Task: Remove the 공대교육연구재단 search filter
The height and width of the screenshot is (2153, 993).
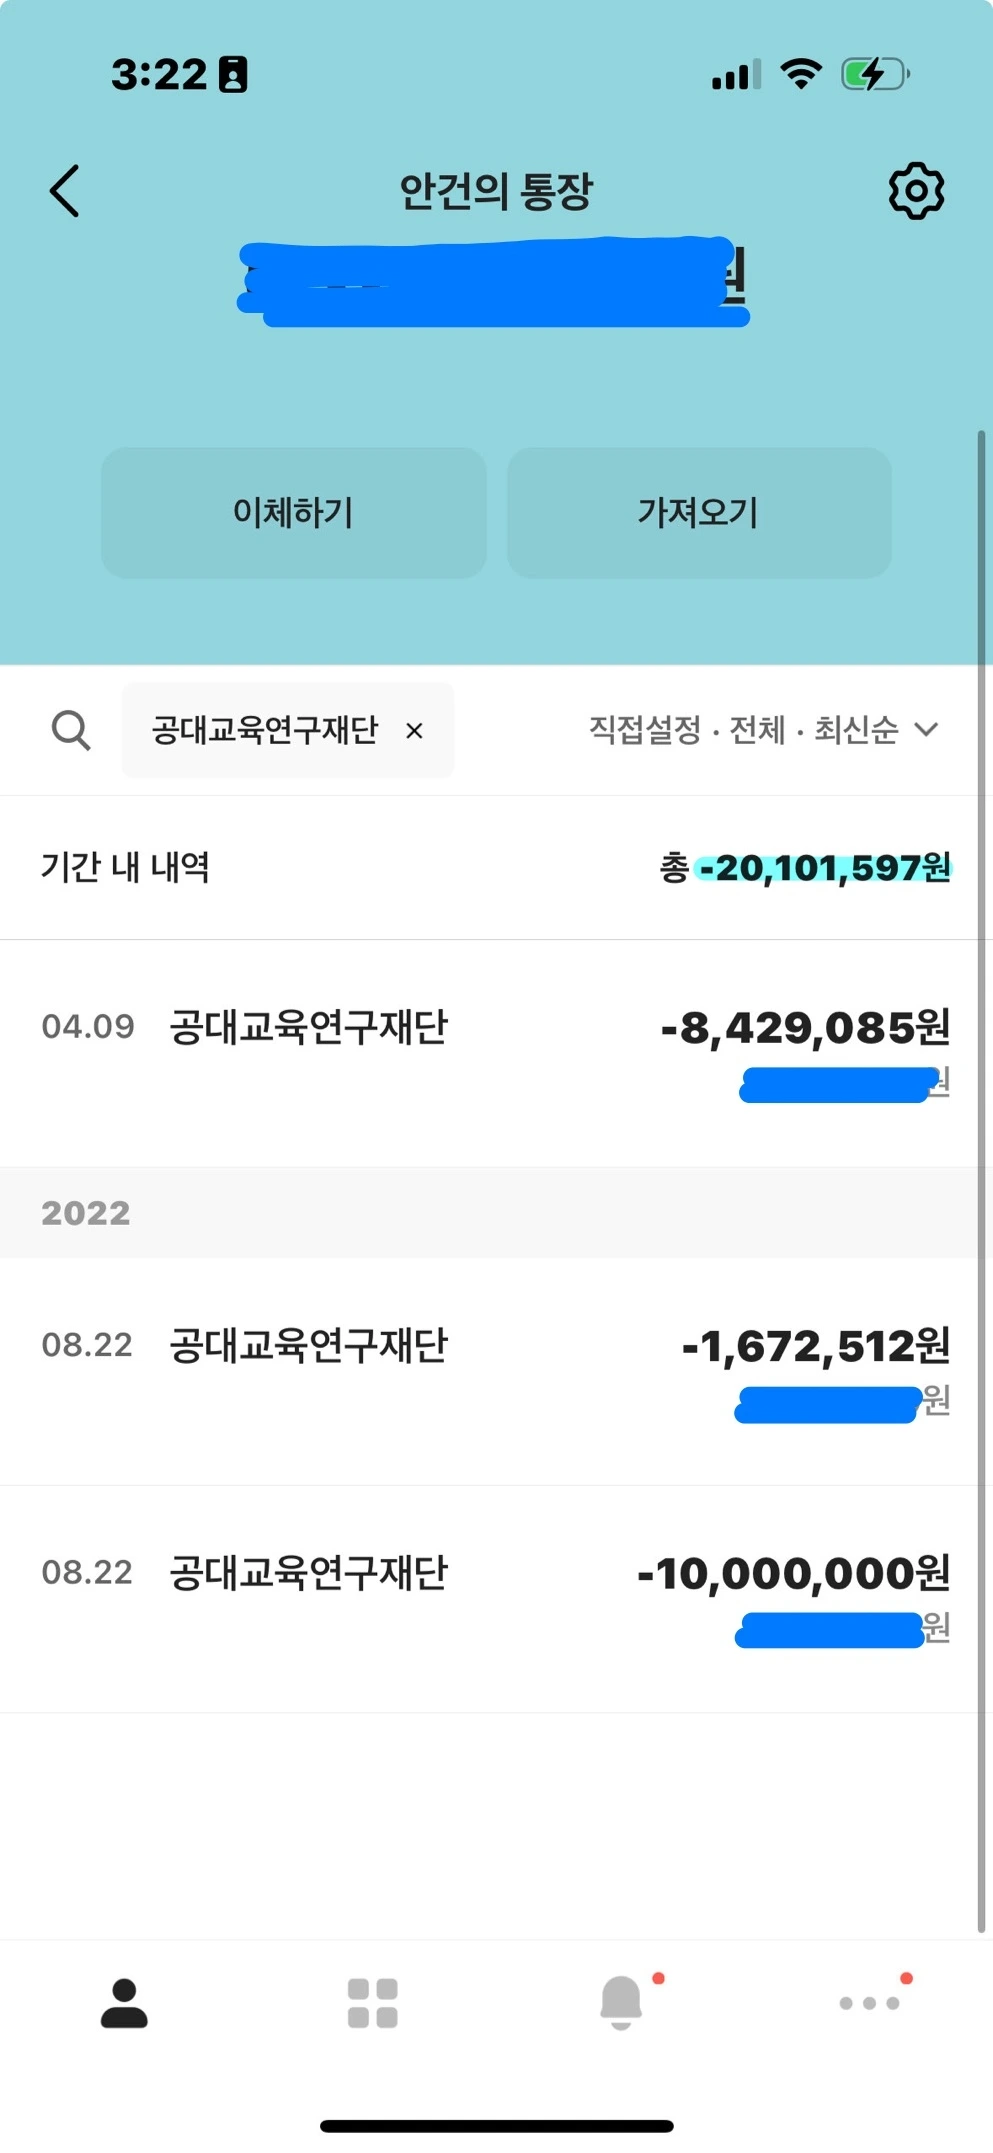Action: coord(414,731)
